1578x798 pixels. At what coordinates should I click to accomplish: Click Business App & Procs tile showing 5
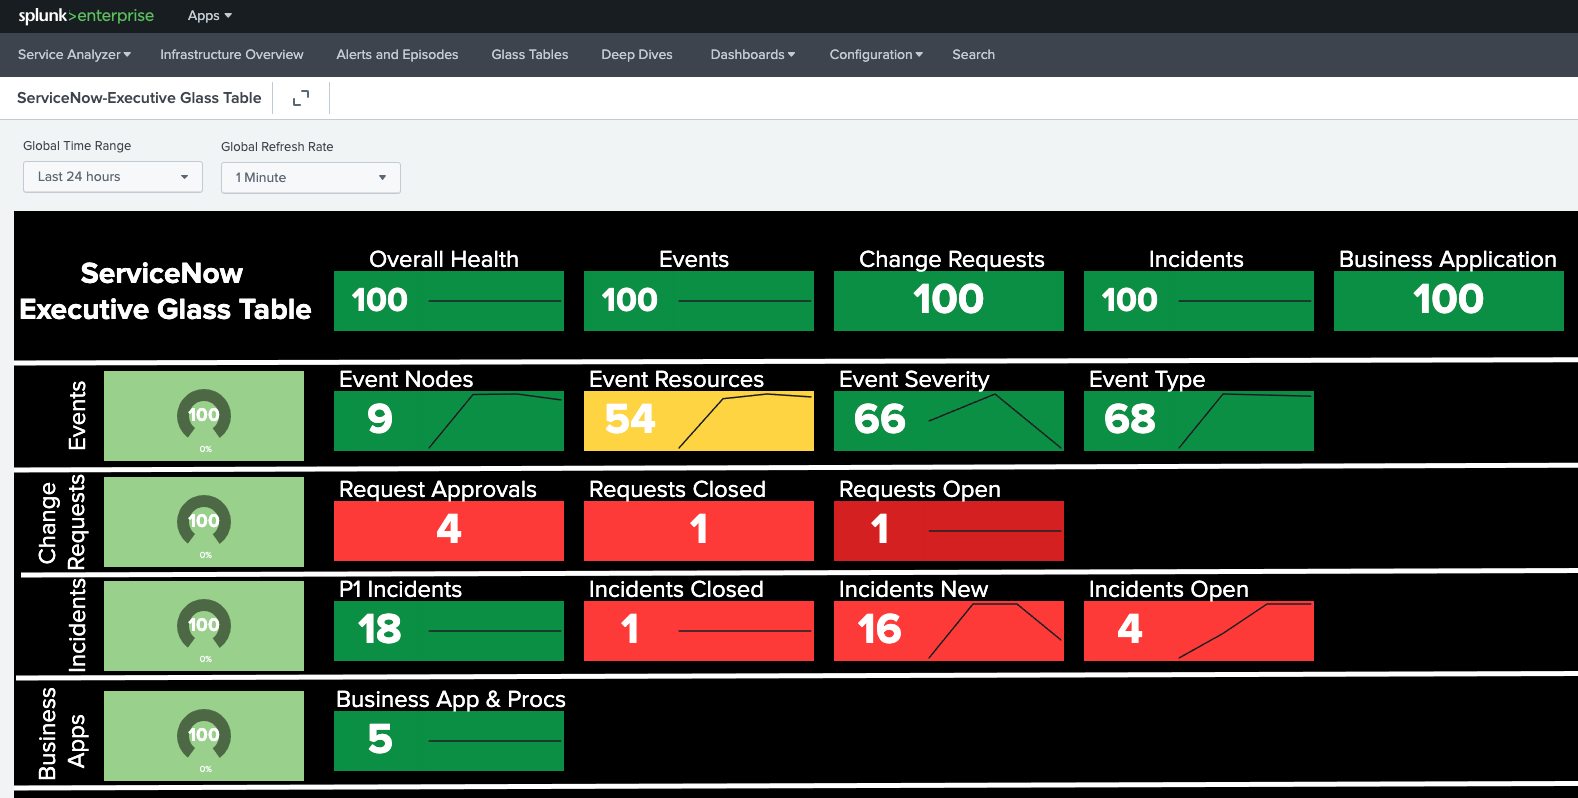(x=449, y=741)
